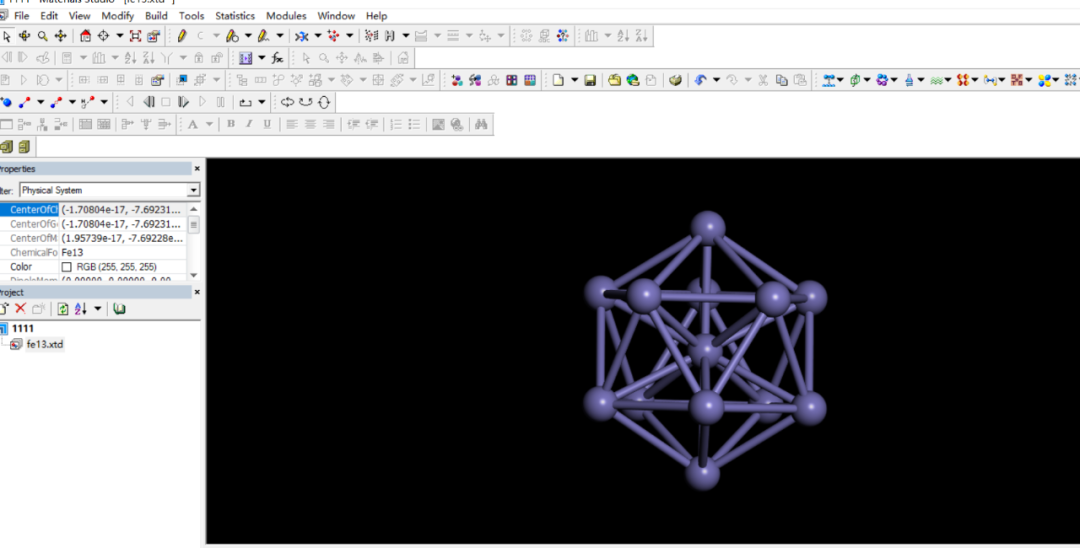
Task: Click the green book icon in Project panel
Action: [x=119, y=309]
